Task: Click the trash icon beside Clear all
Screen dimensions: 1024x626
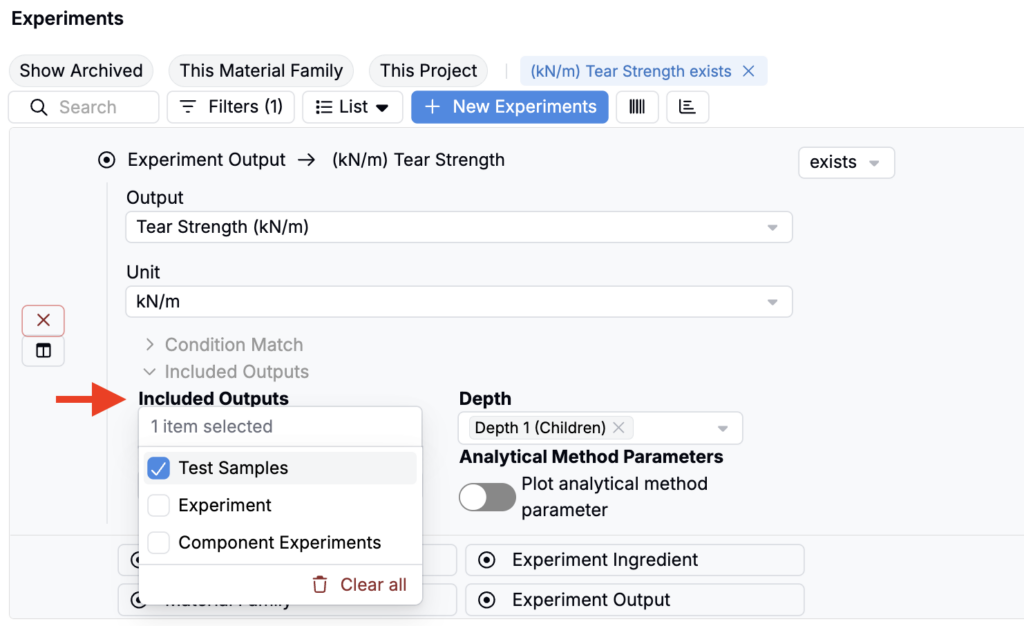Action: pyautogui.click(x=320, y=585)
